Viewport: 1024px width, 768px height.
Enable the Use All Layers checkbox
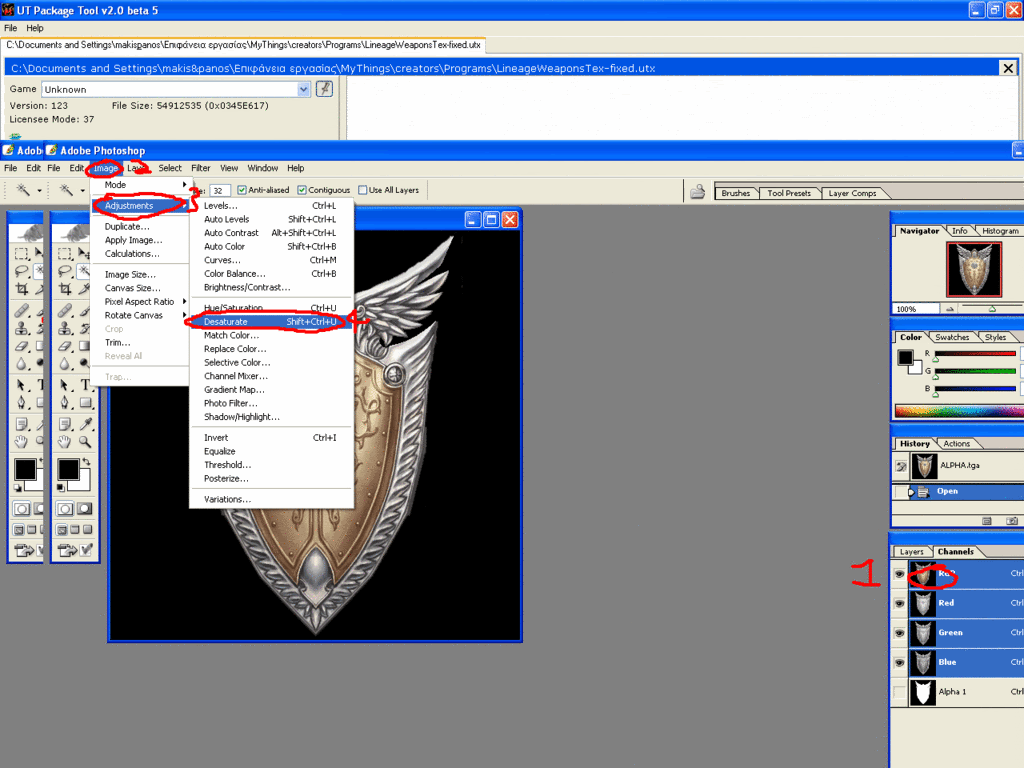click(x=362, y=190)
